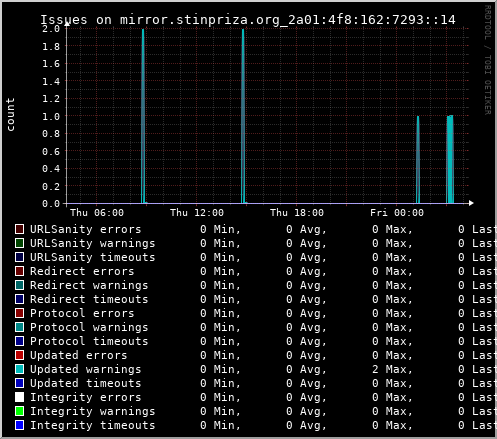Click the count y-axis label
497x439 pixels.
10,114
